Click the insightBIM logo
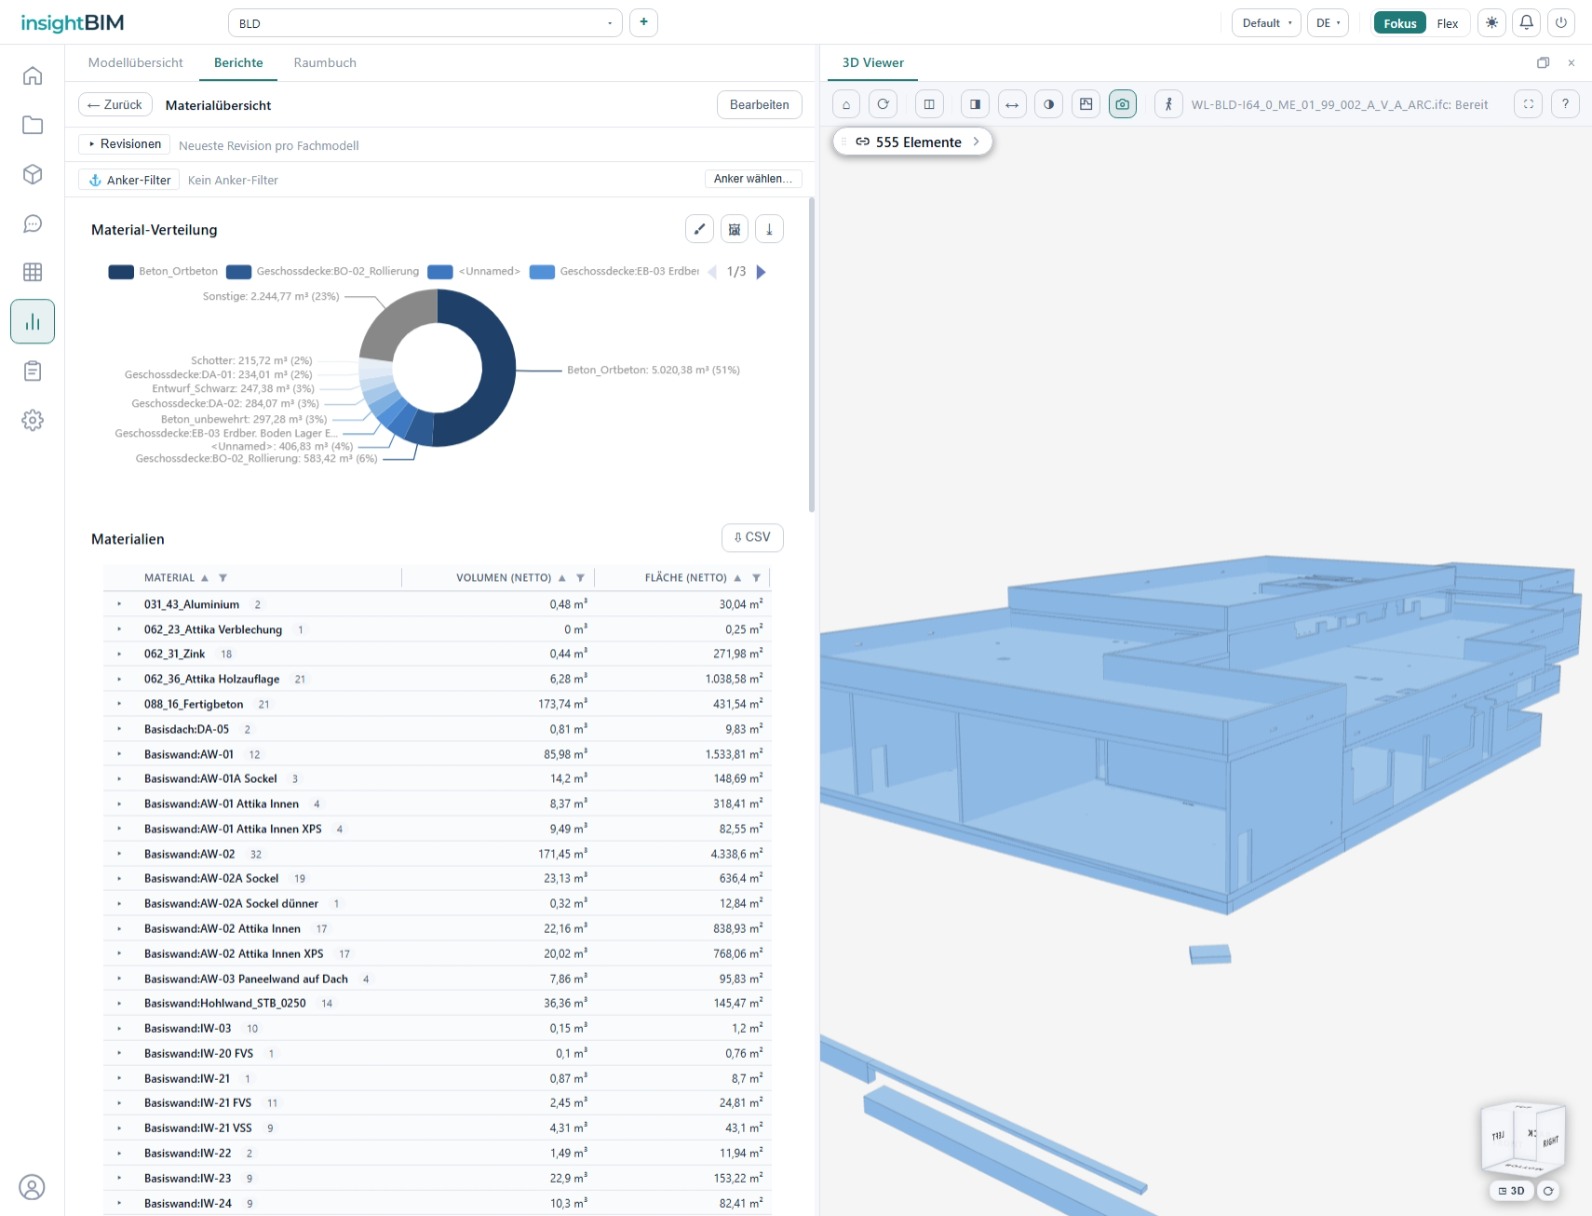Screen dimensions: 1592x1216 [x=72, y=23]
